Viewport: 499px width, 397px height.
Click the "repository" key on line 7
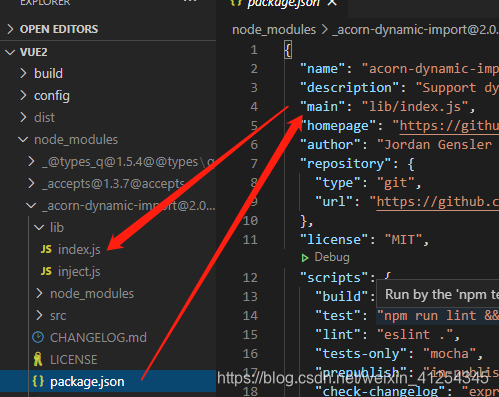click(x=345, y=164)
